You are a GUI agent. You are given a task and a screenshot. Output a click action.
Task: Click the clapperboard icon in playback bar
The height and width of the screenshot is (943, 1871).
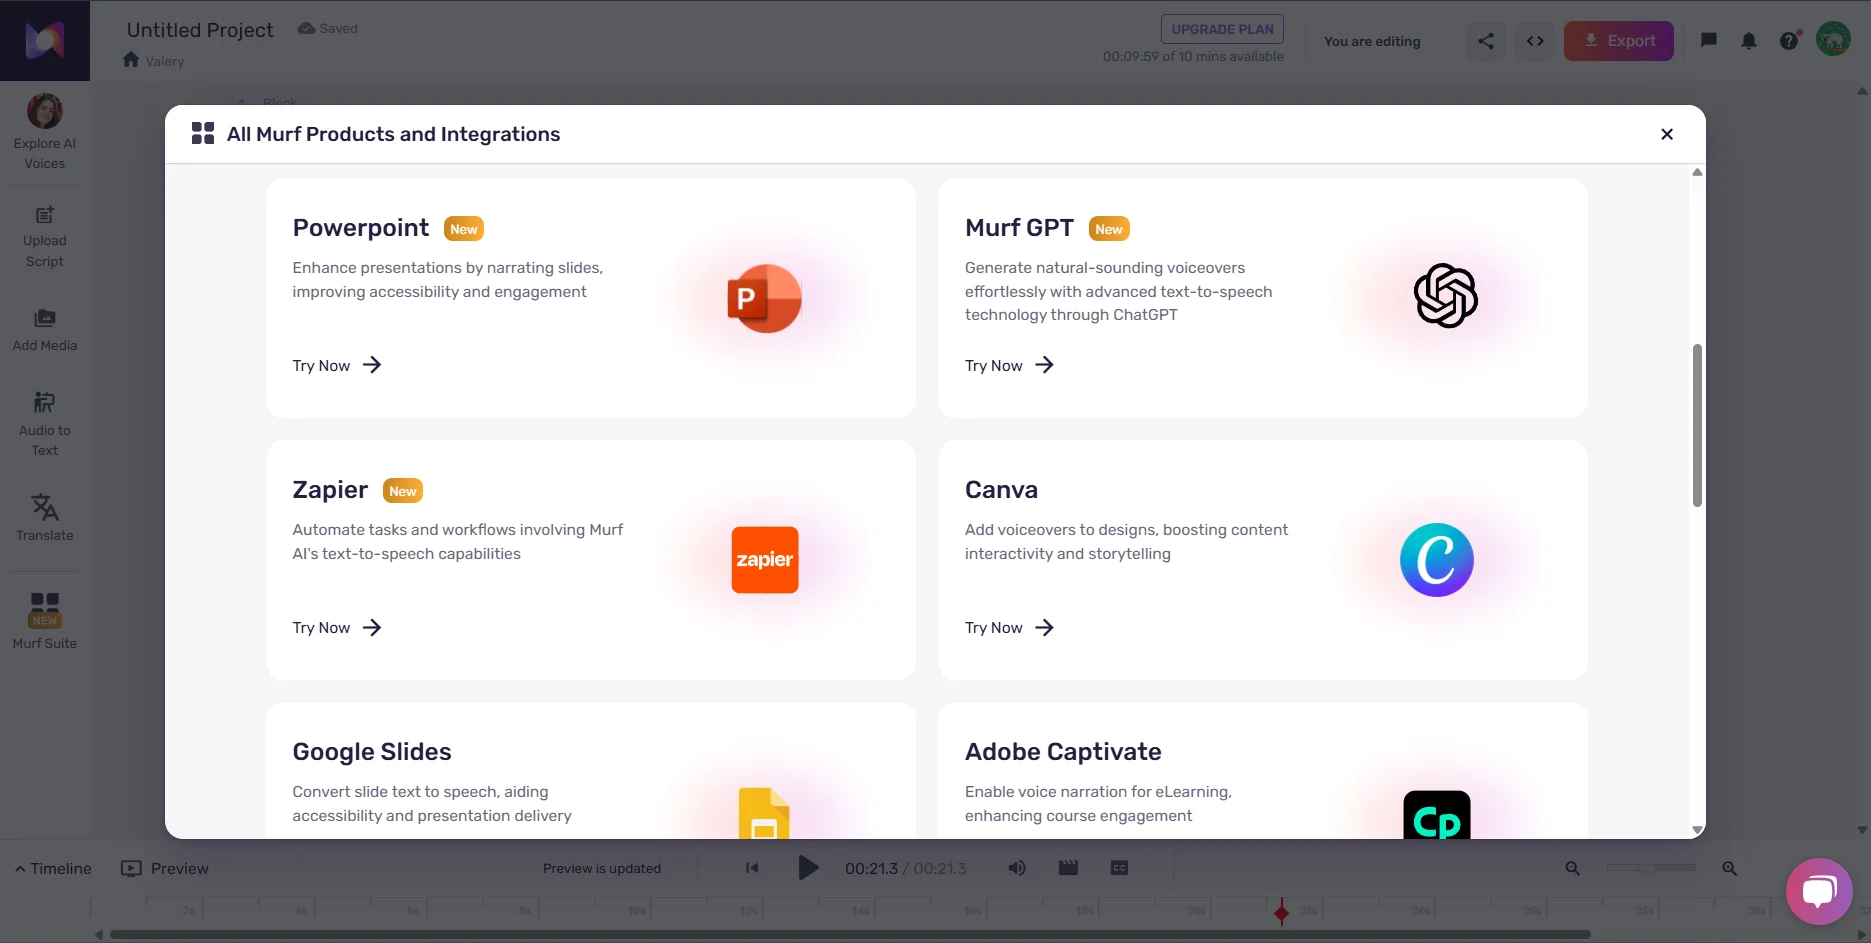(1068, 868)
